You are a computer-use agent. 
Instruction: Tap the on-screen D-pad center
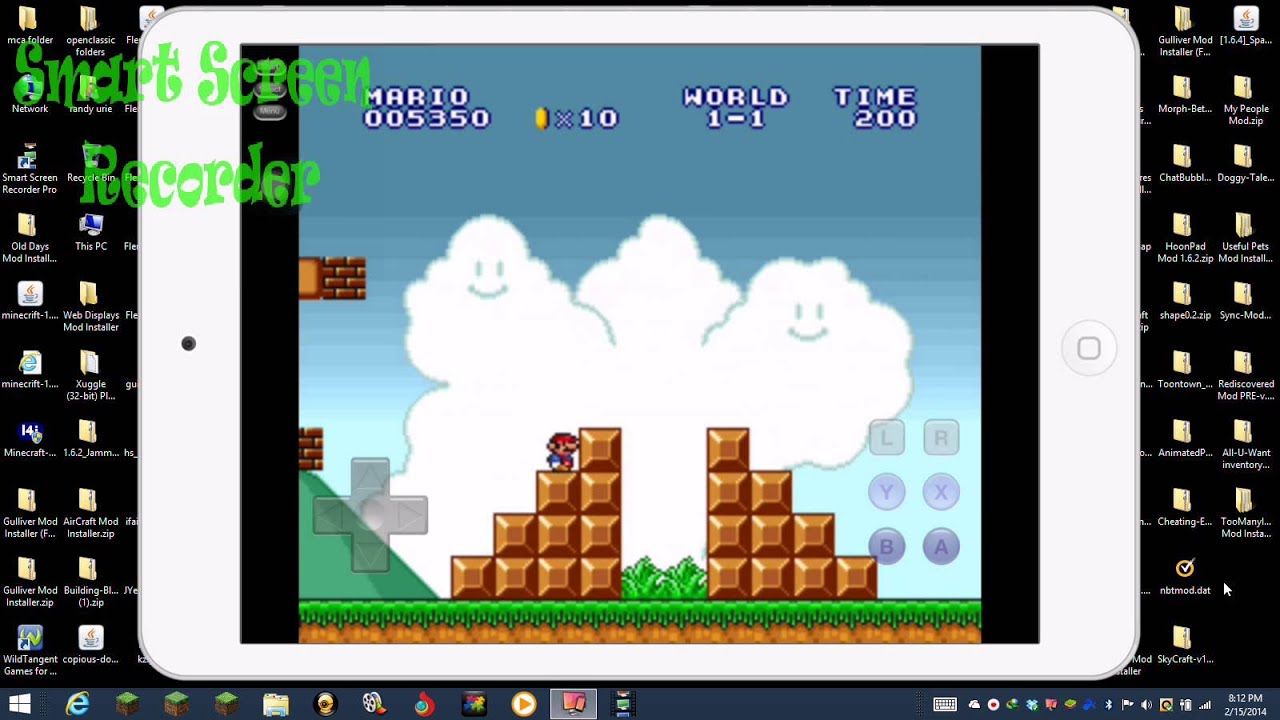[x=370, y=515]
